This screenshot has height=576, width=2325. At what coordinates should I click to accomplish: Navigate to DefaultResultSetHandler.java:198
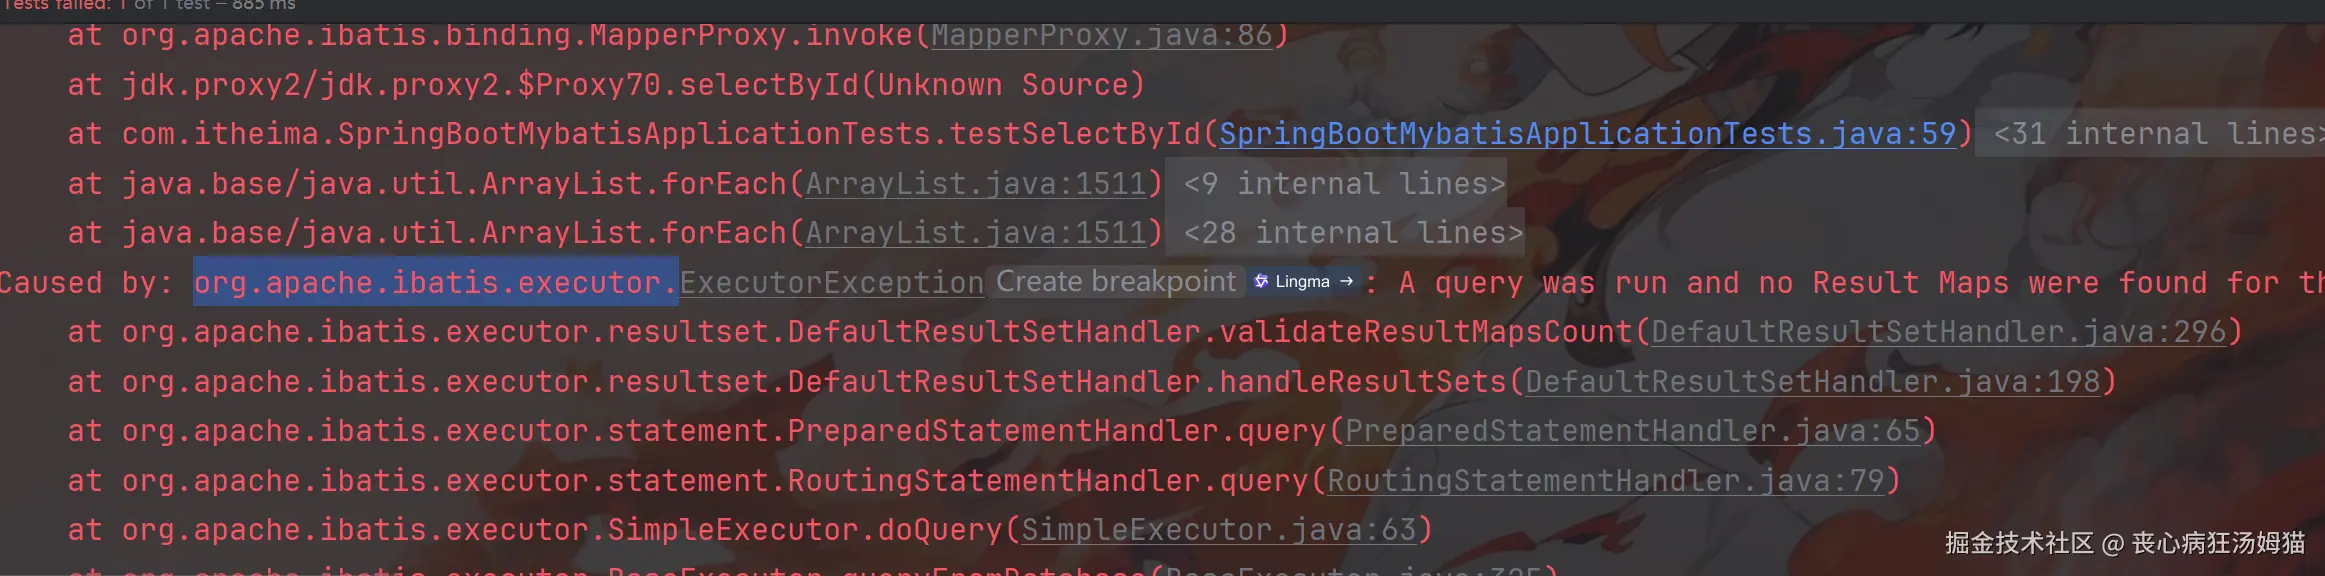pyautogui.click(x=1811, y=382)
